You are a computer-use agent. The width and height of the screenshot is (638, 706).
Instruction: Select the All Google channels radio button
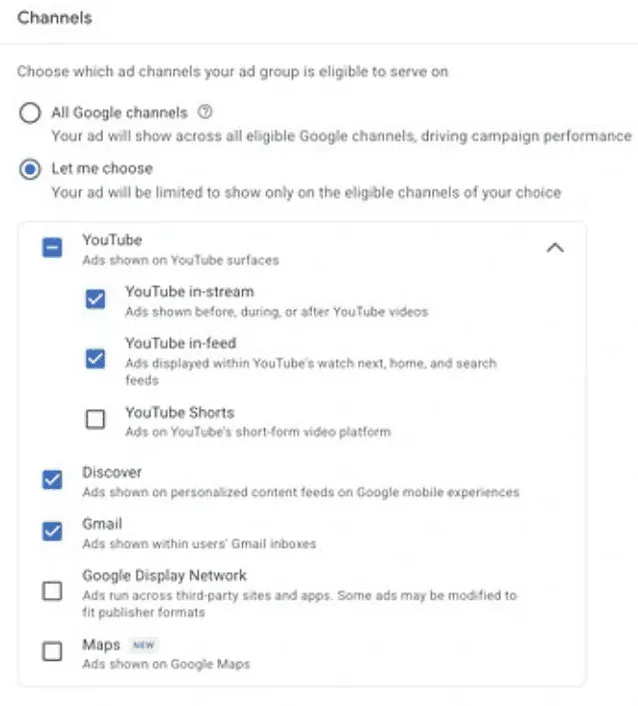coord(30,113)
